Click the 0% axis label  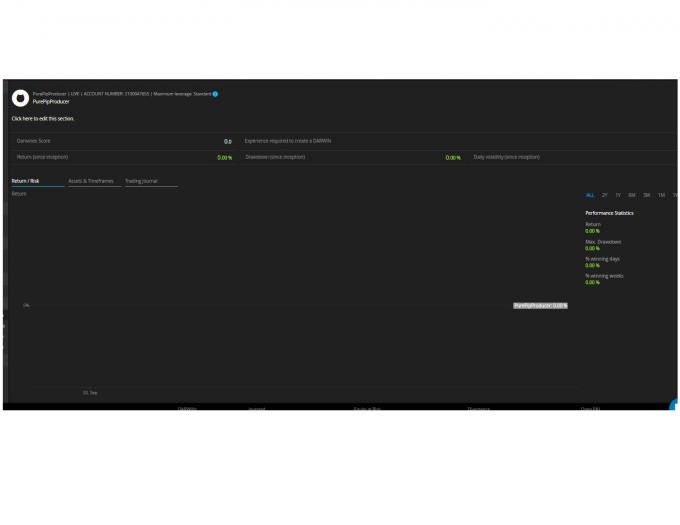point(26,306)
